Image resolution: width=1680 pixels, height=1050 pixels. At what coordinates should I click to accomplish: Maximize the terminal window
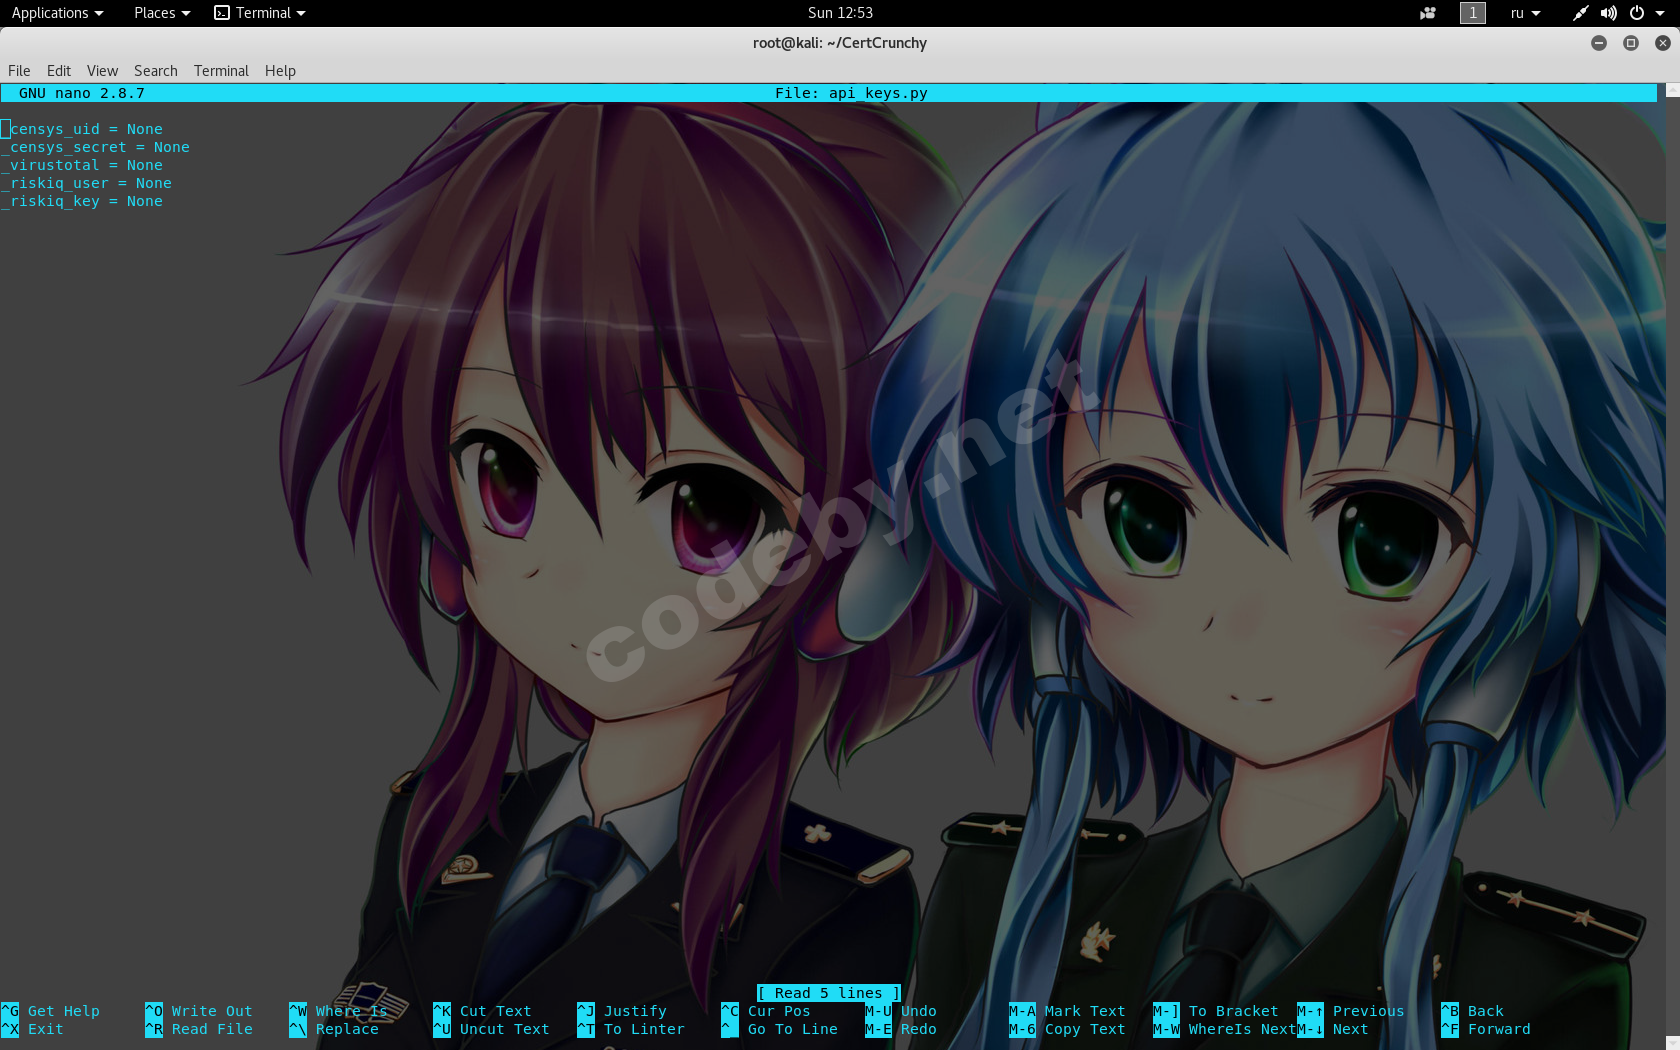pos(1631,43)
